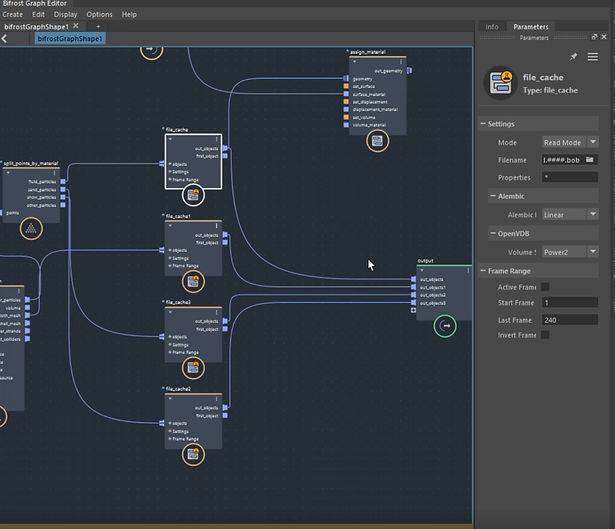The width and height of the screenshot is (615, 529).
Task: Expand Frame Range on file_cache1 node
Action: pyautogui.click(x=170, y=266)
